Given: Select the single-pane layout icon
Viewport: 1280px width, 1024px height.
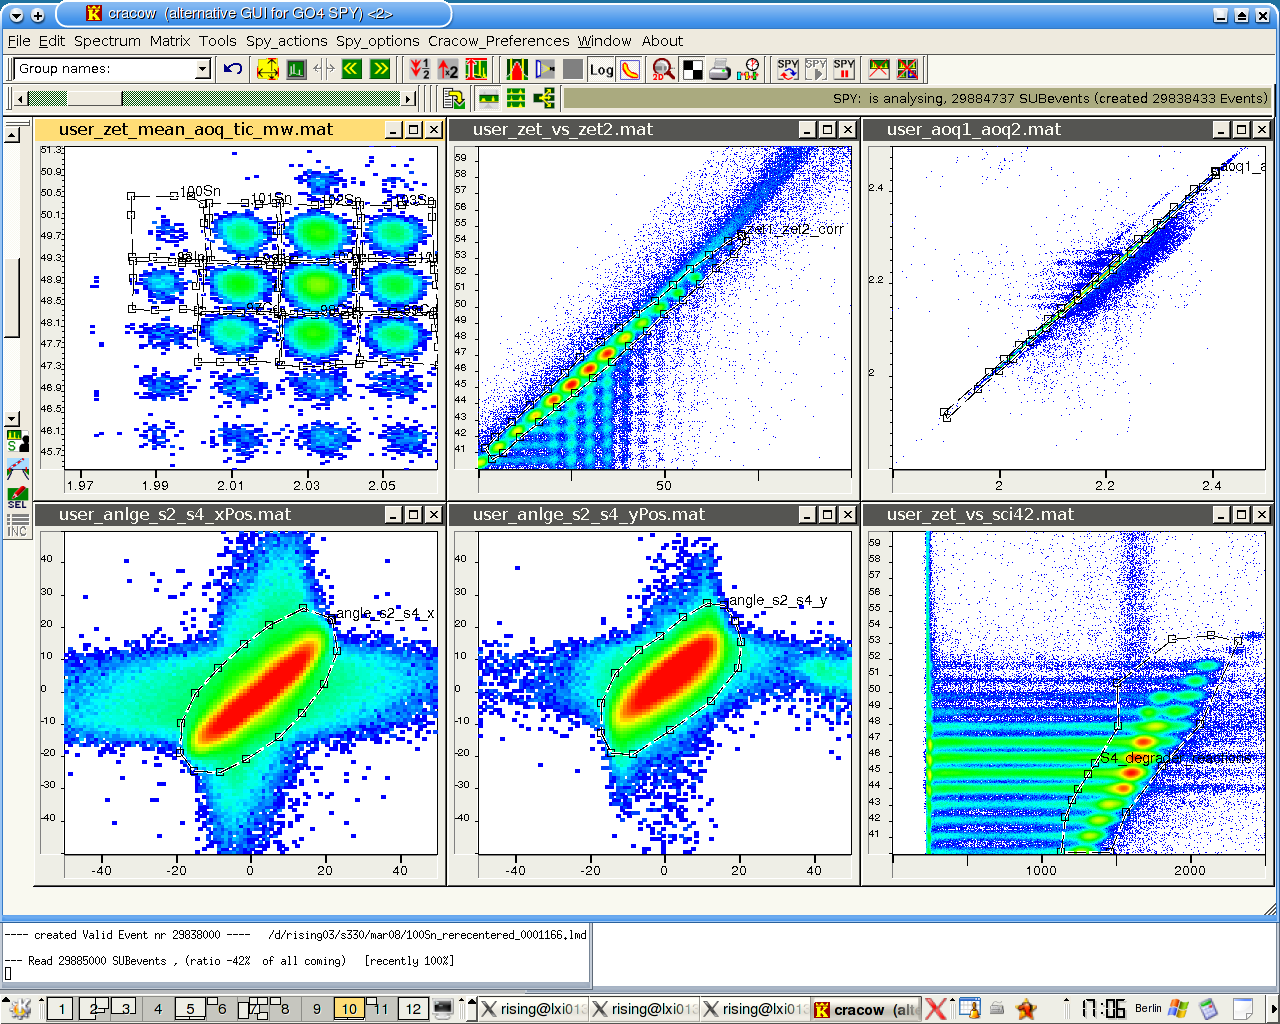Looking at the screenshot, I should point(489,98).
